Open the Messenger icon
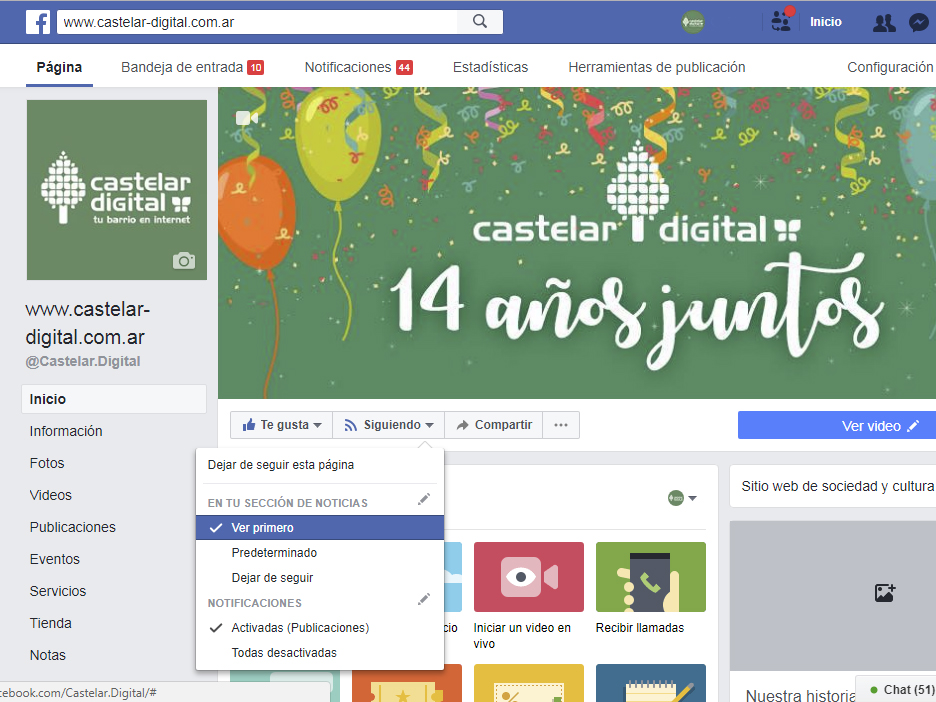The height and width of the screenshot is (702, 936). (919, 23)
